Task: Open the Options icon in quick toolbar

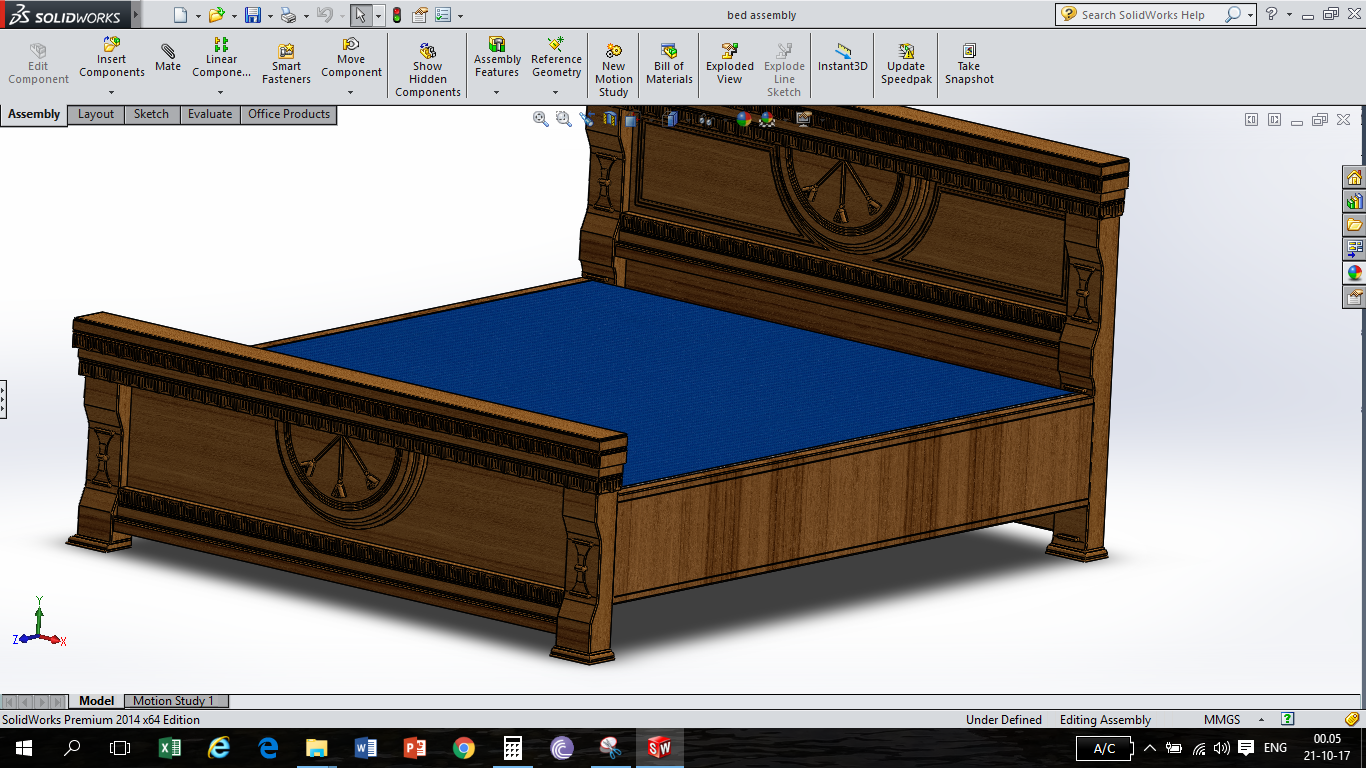Action: pyautogui.click(x=443, y=15)
